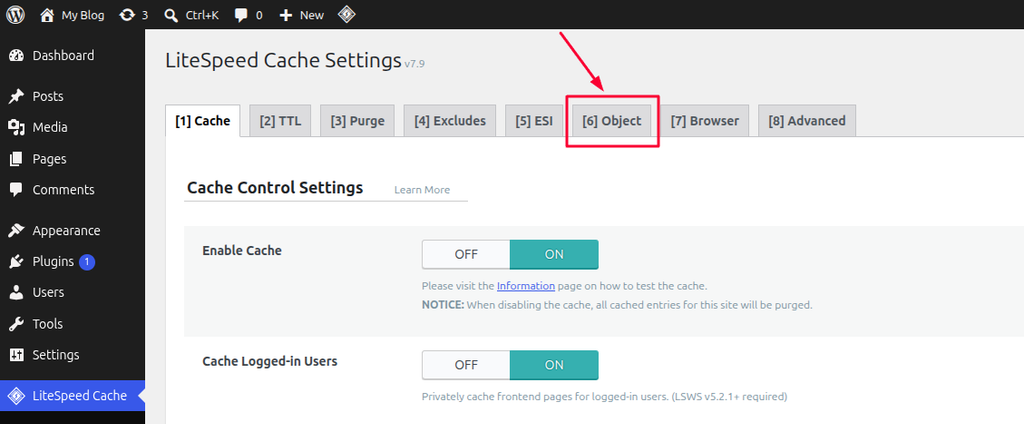Click the LiteSpeed Cache Settings heading
1024x424 pixels.
(283, 61)
